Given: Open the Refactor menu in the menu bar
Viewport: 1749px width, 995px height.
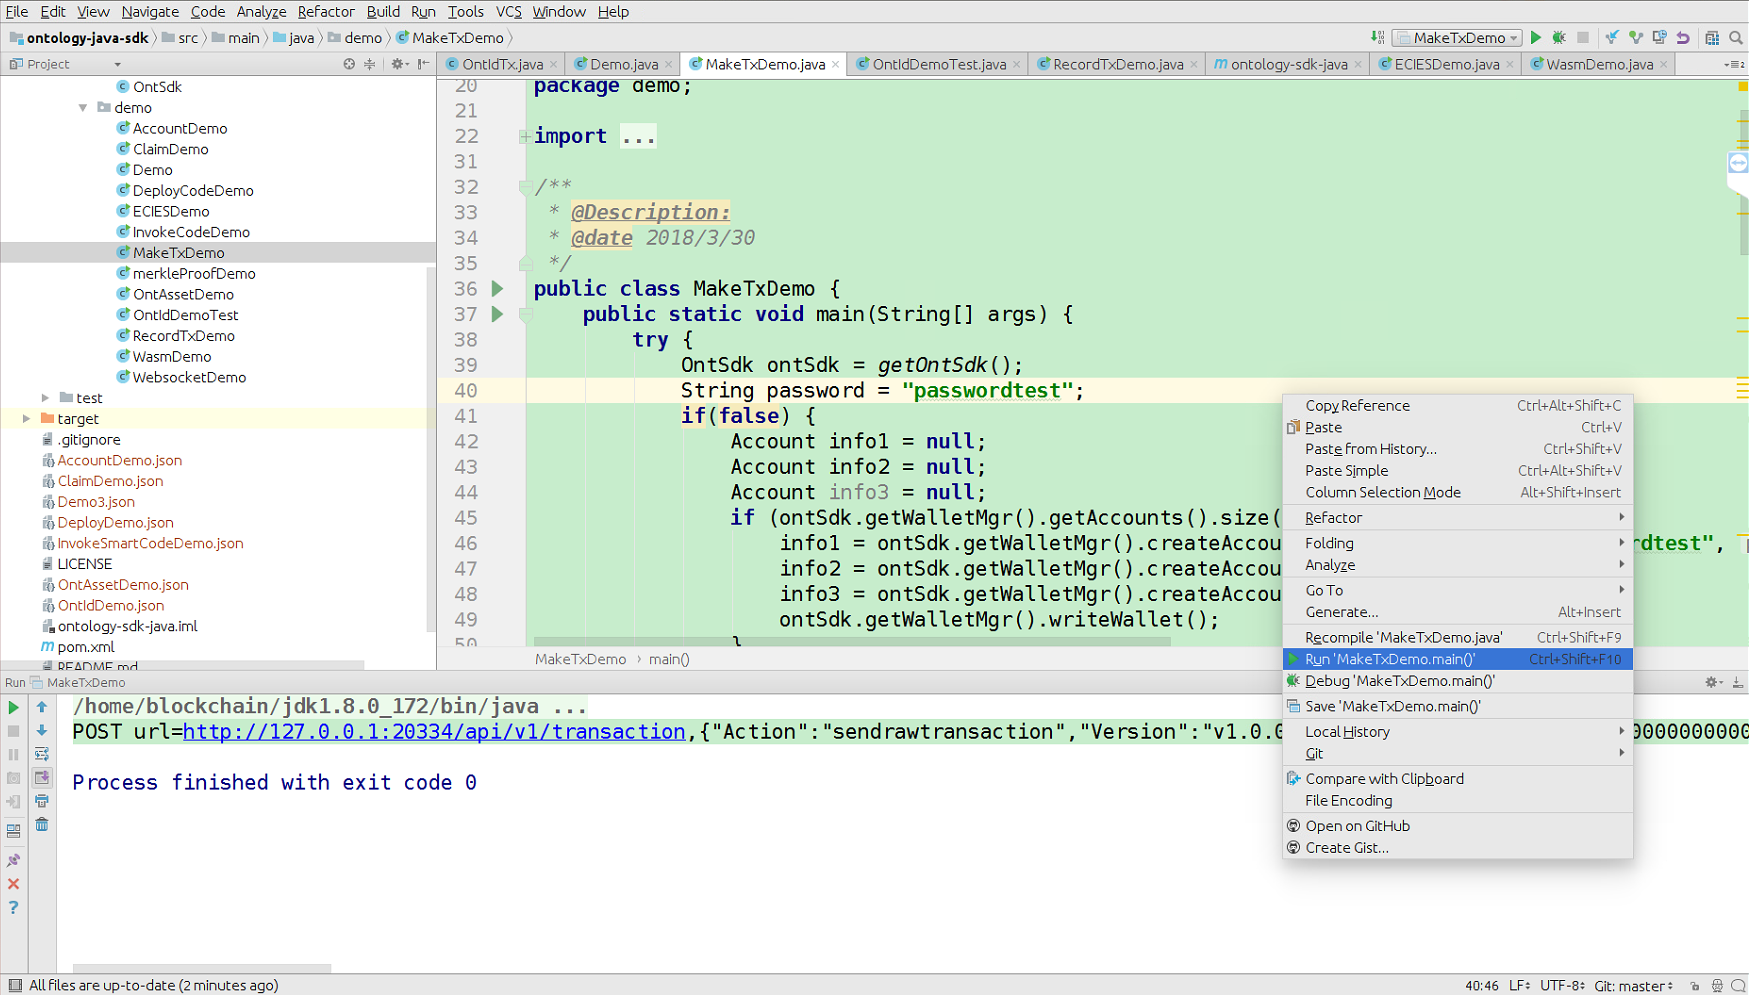Looking at the screenshot, I should 326,12.
